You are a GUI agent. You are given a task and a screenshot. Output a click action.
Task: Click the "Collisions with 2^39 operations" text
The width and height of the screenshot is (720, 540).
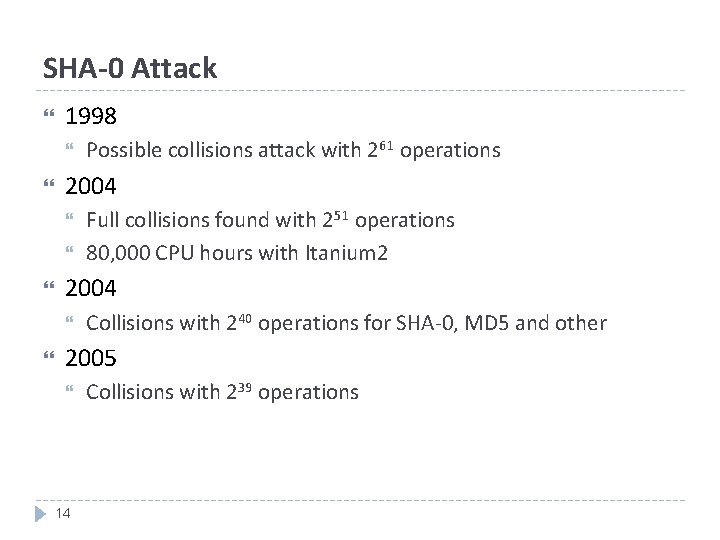222,392
